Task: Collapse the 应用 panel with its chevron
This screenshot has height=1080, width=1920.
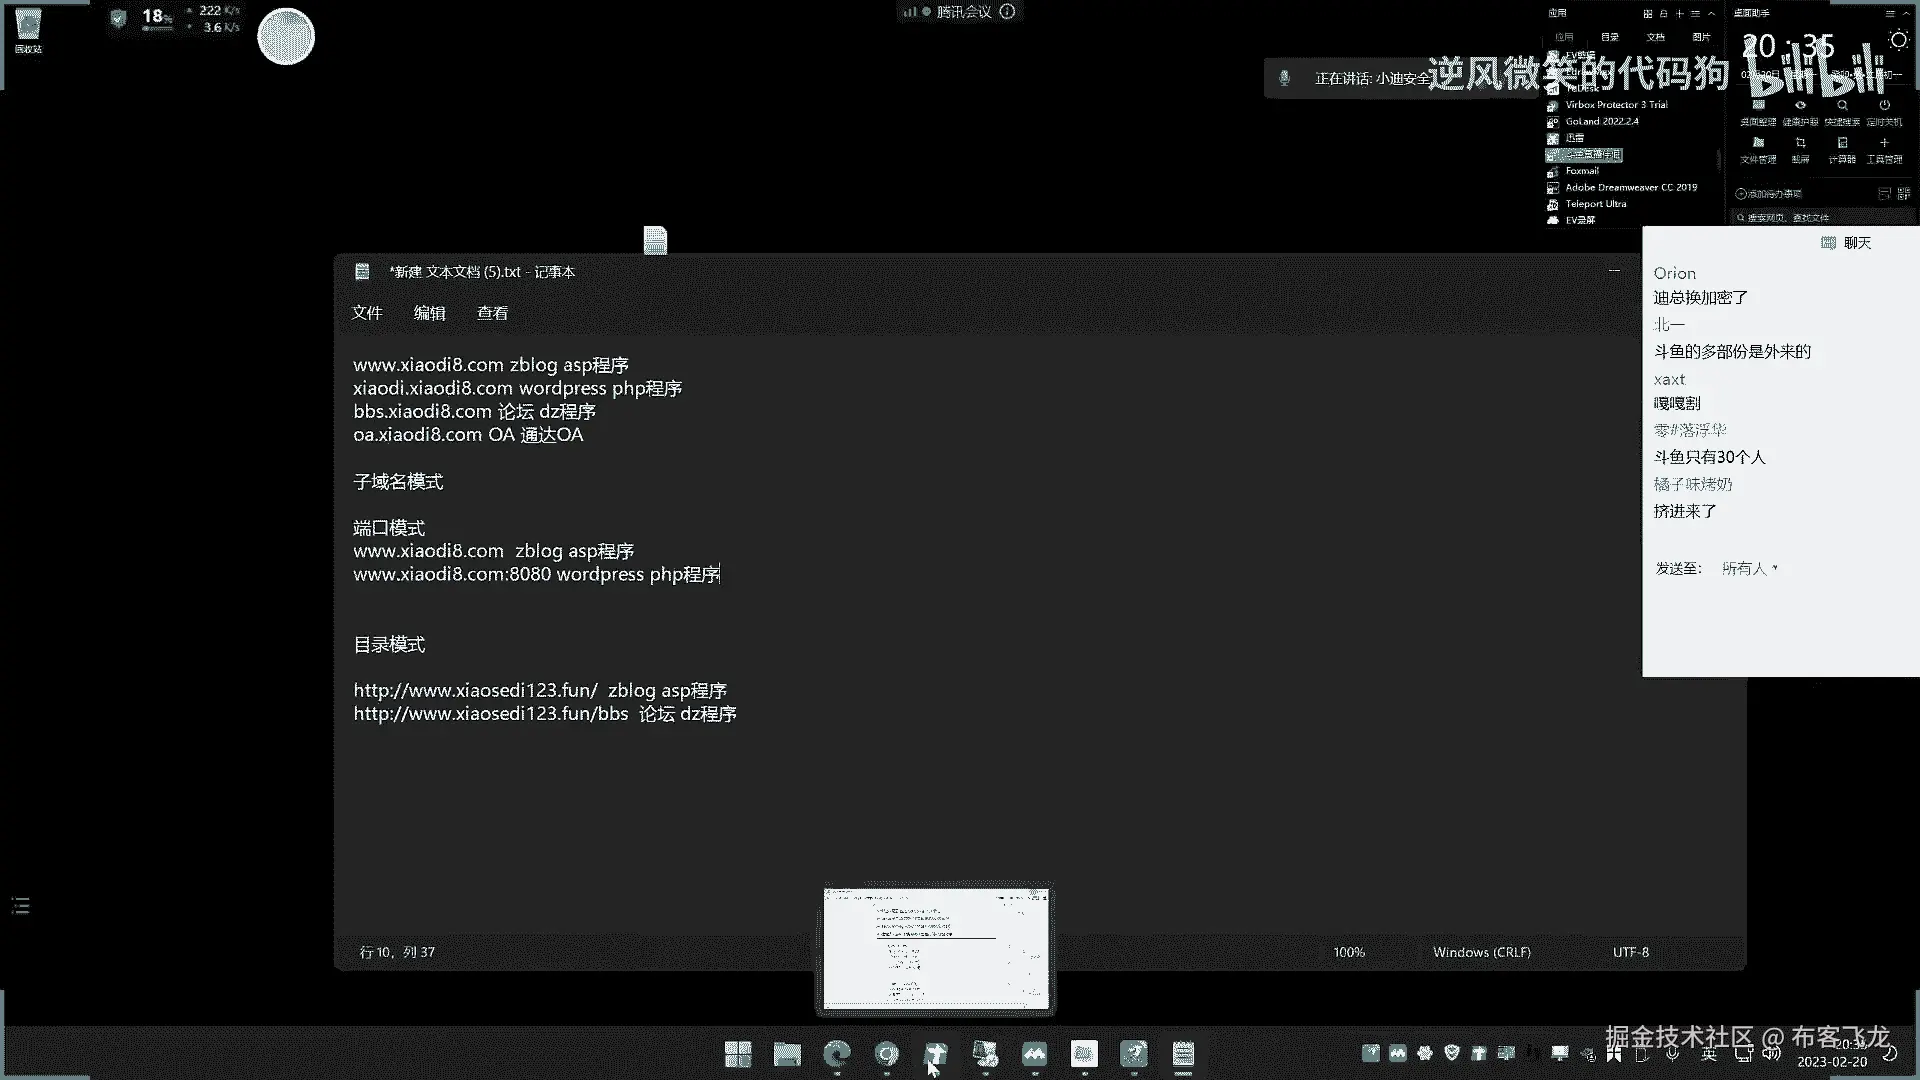Action: tap(1712, 14)
